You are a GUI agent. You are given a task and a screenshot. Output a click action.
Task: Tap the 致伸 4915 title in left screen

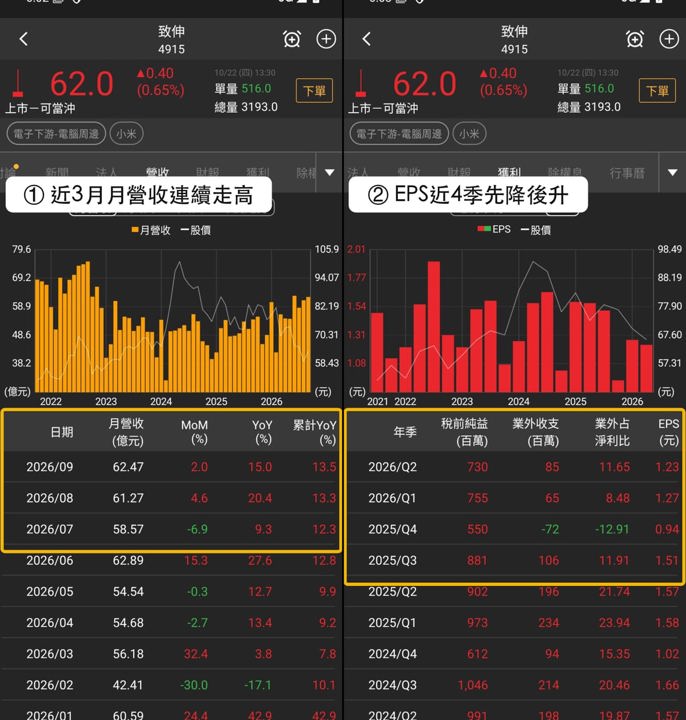(171, 39)
